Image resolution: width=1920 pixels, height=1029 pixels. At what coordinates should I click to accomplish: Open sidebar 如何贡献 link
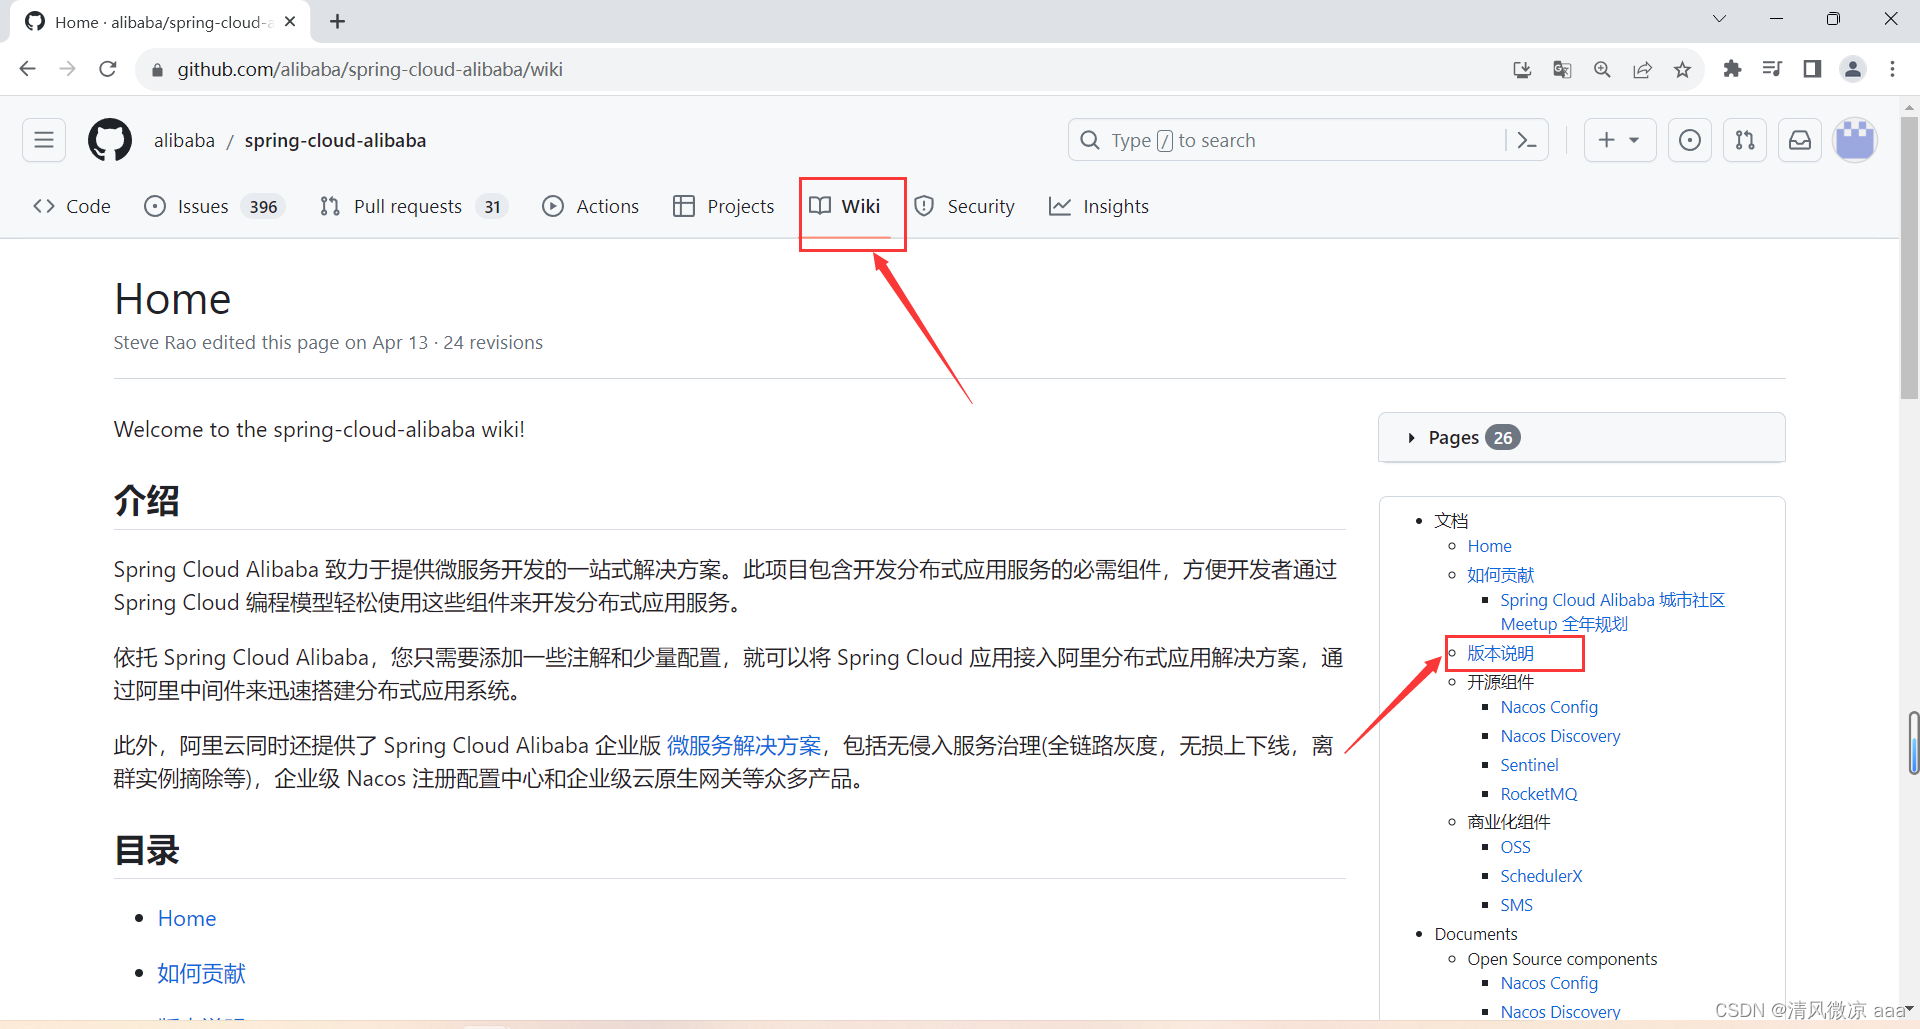[1500, 575]
